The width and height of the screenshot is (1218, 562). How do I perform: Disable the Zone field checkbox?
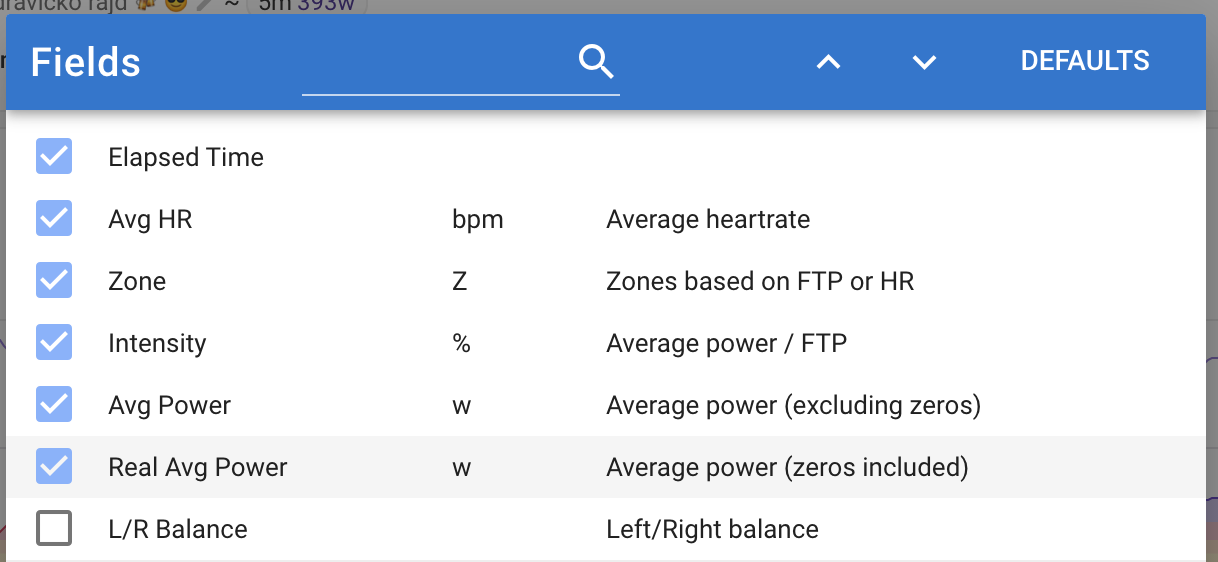click(54, 280)
